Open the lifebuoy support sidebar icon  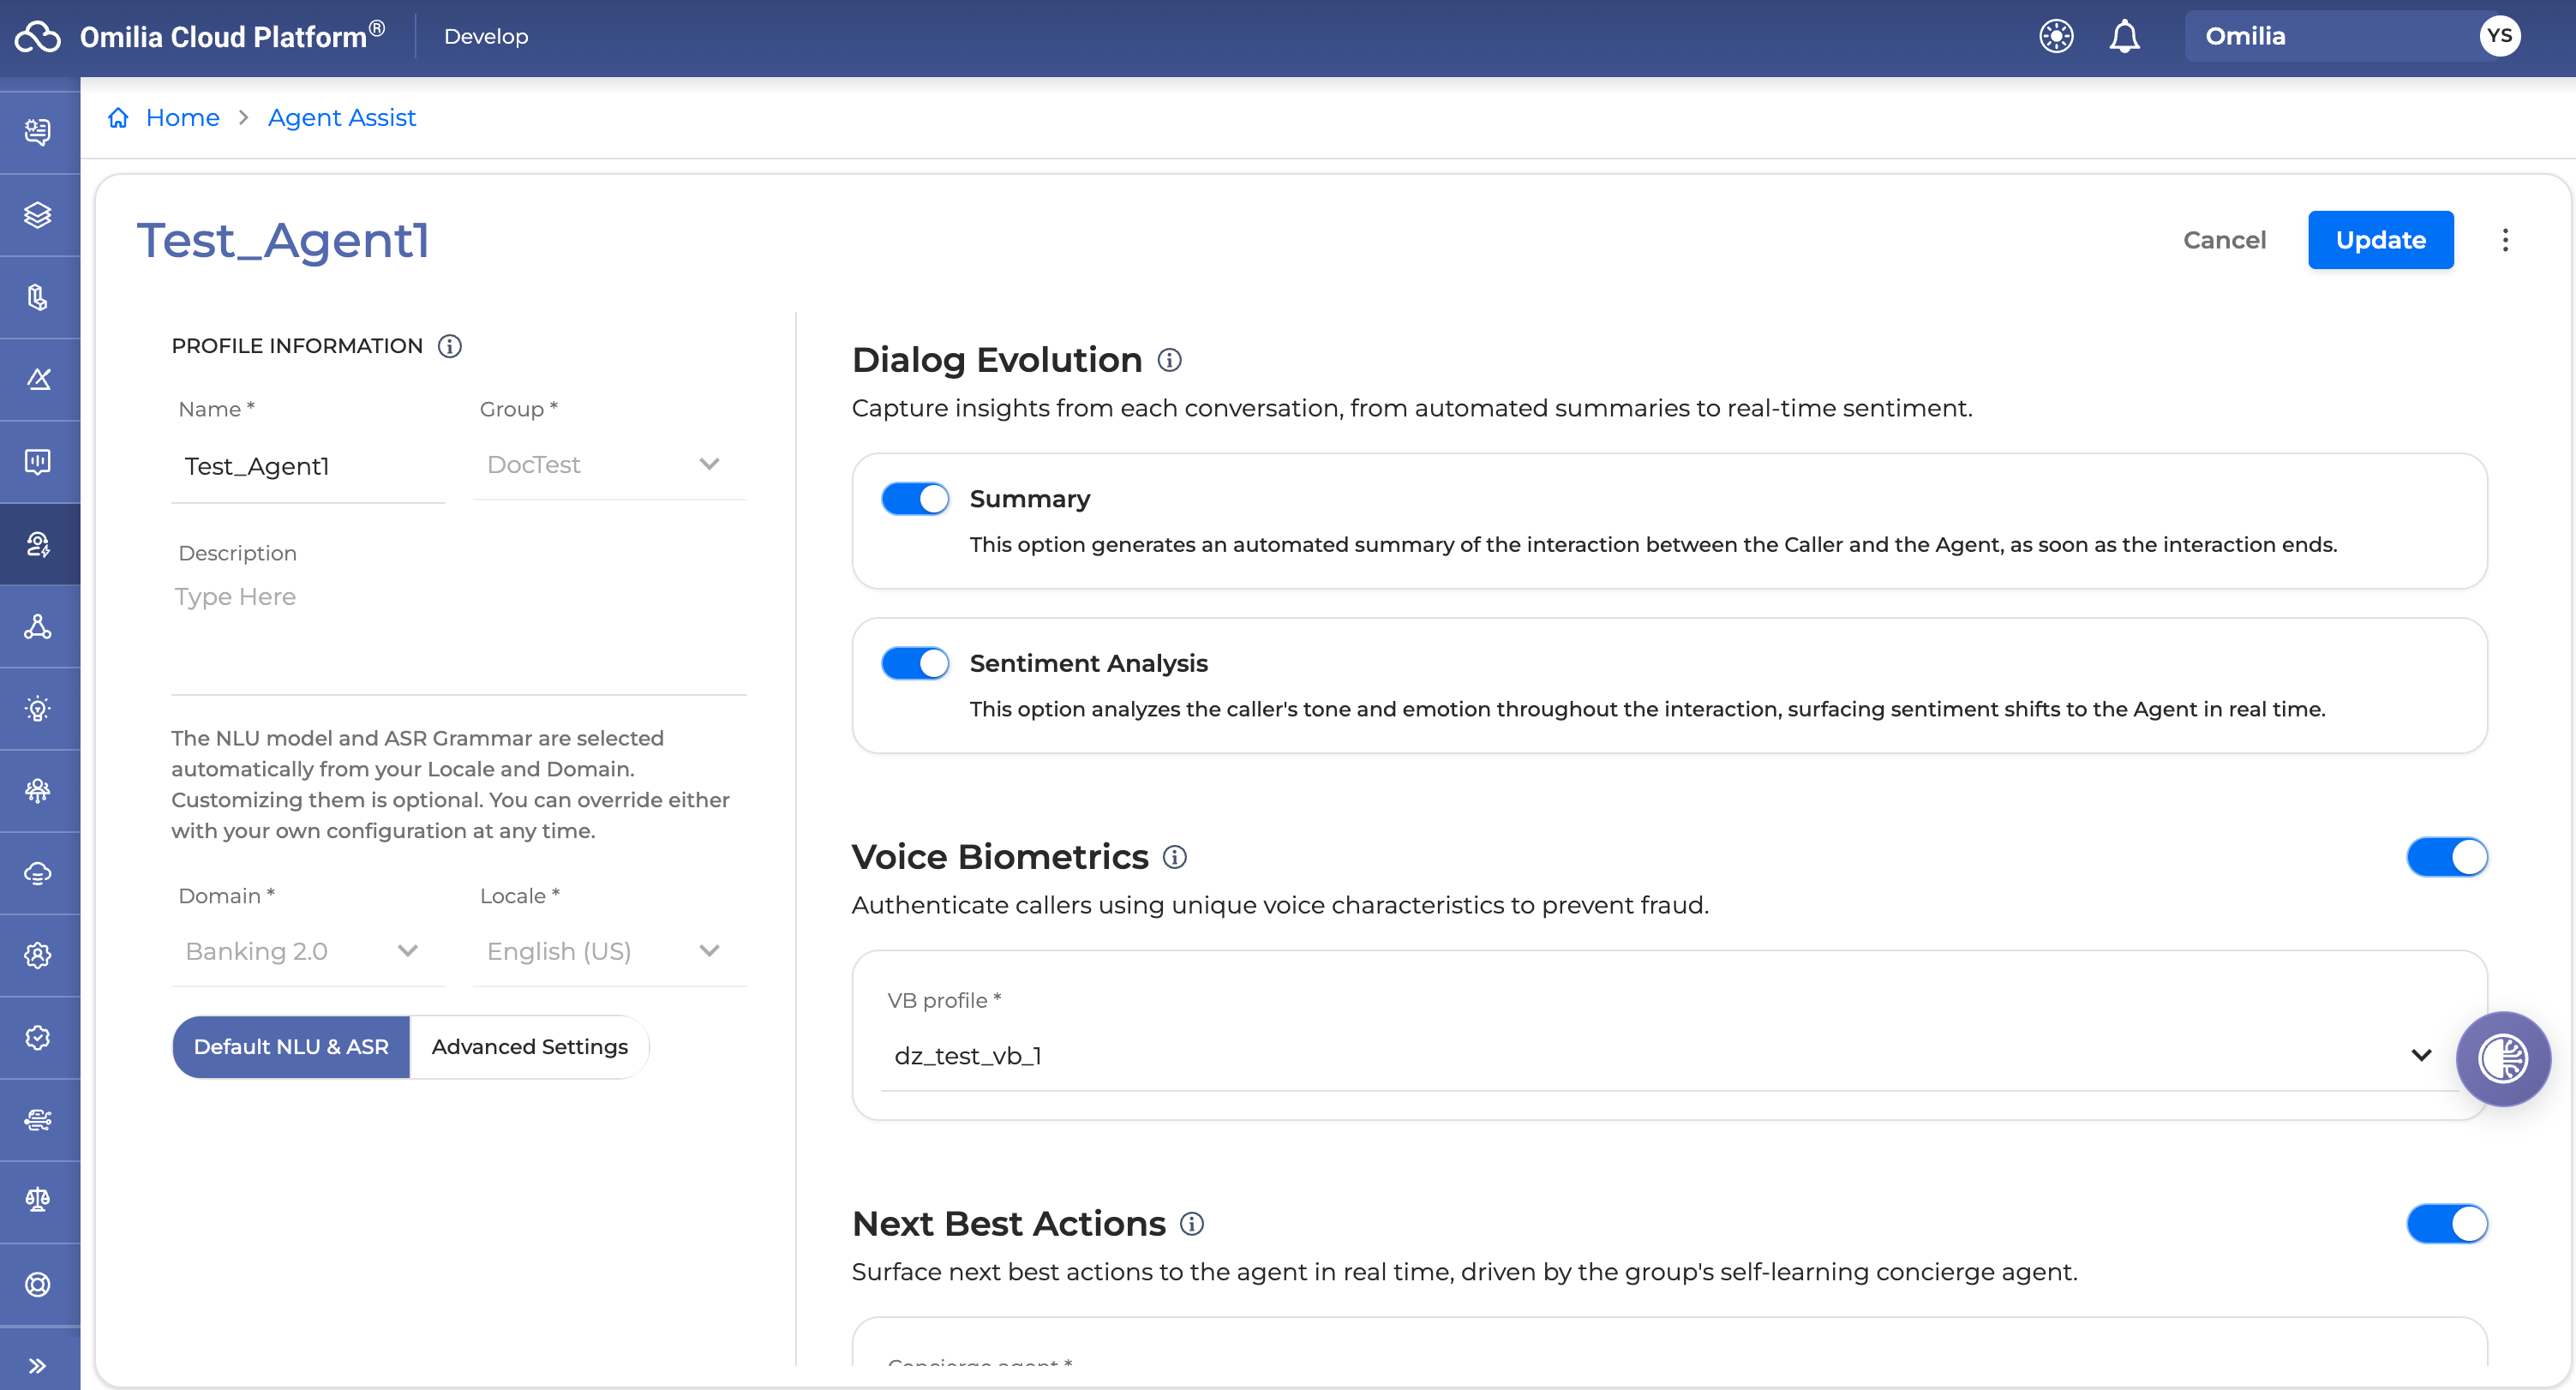pos(38,1284)
